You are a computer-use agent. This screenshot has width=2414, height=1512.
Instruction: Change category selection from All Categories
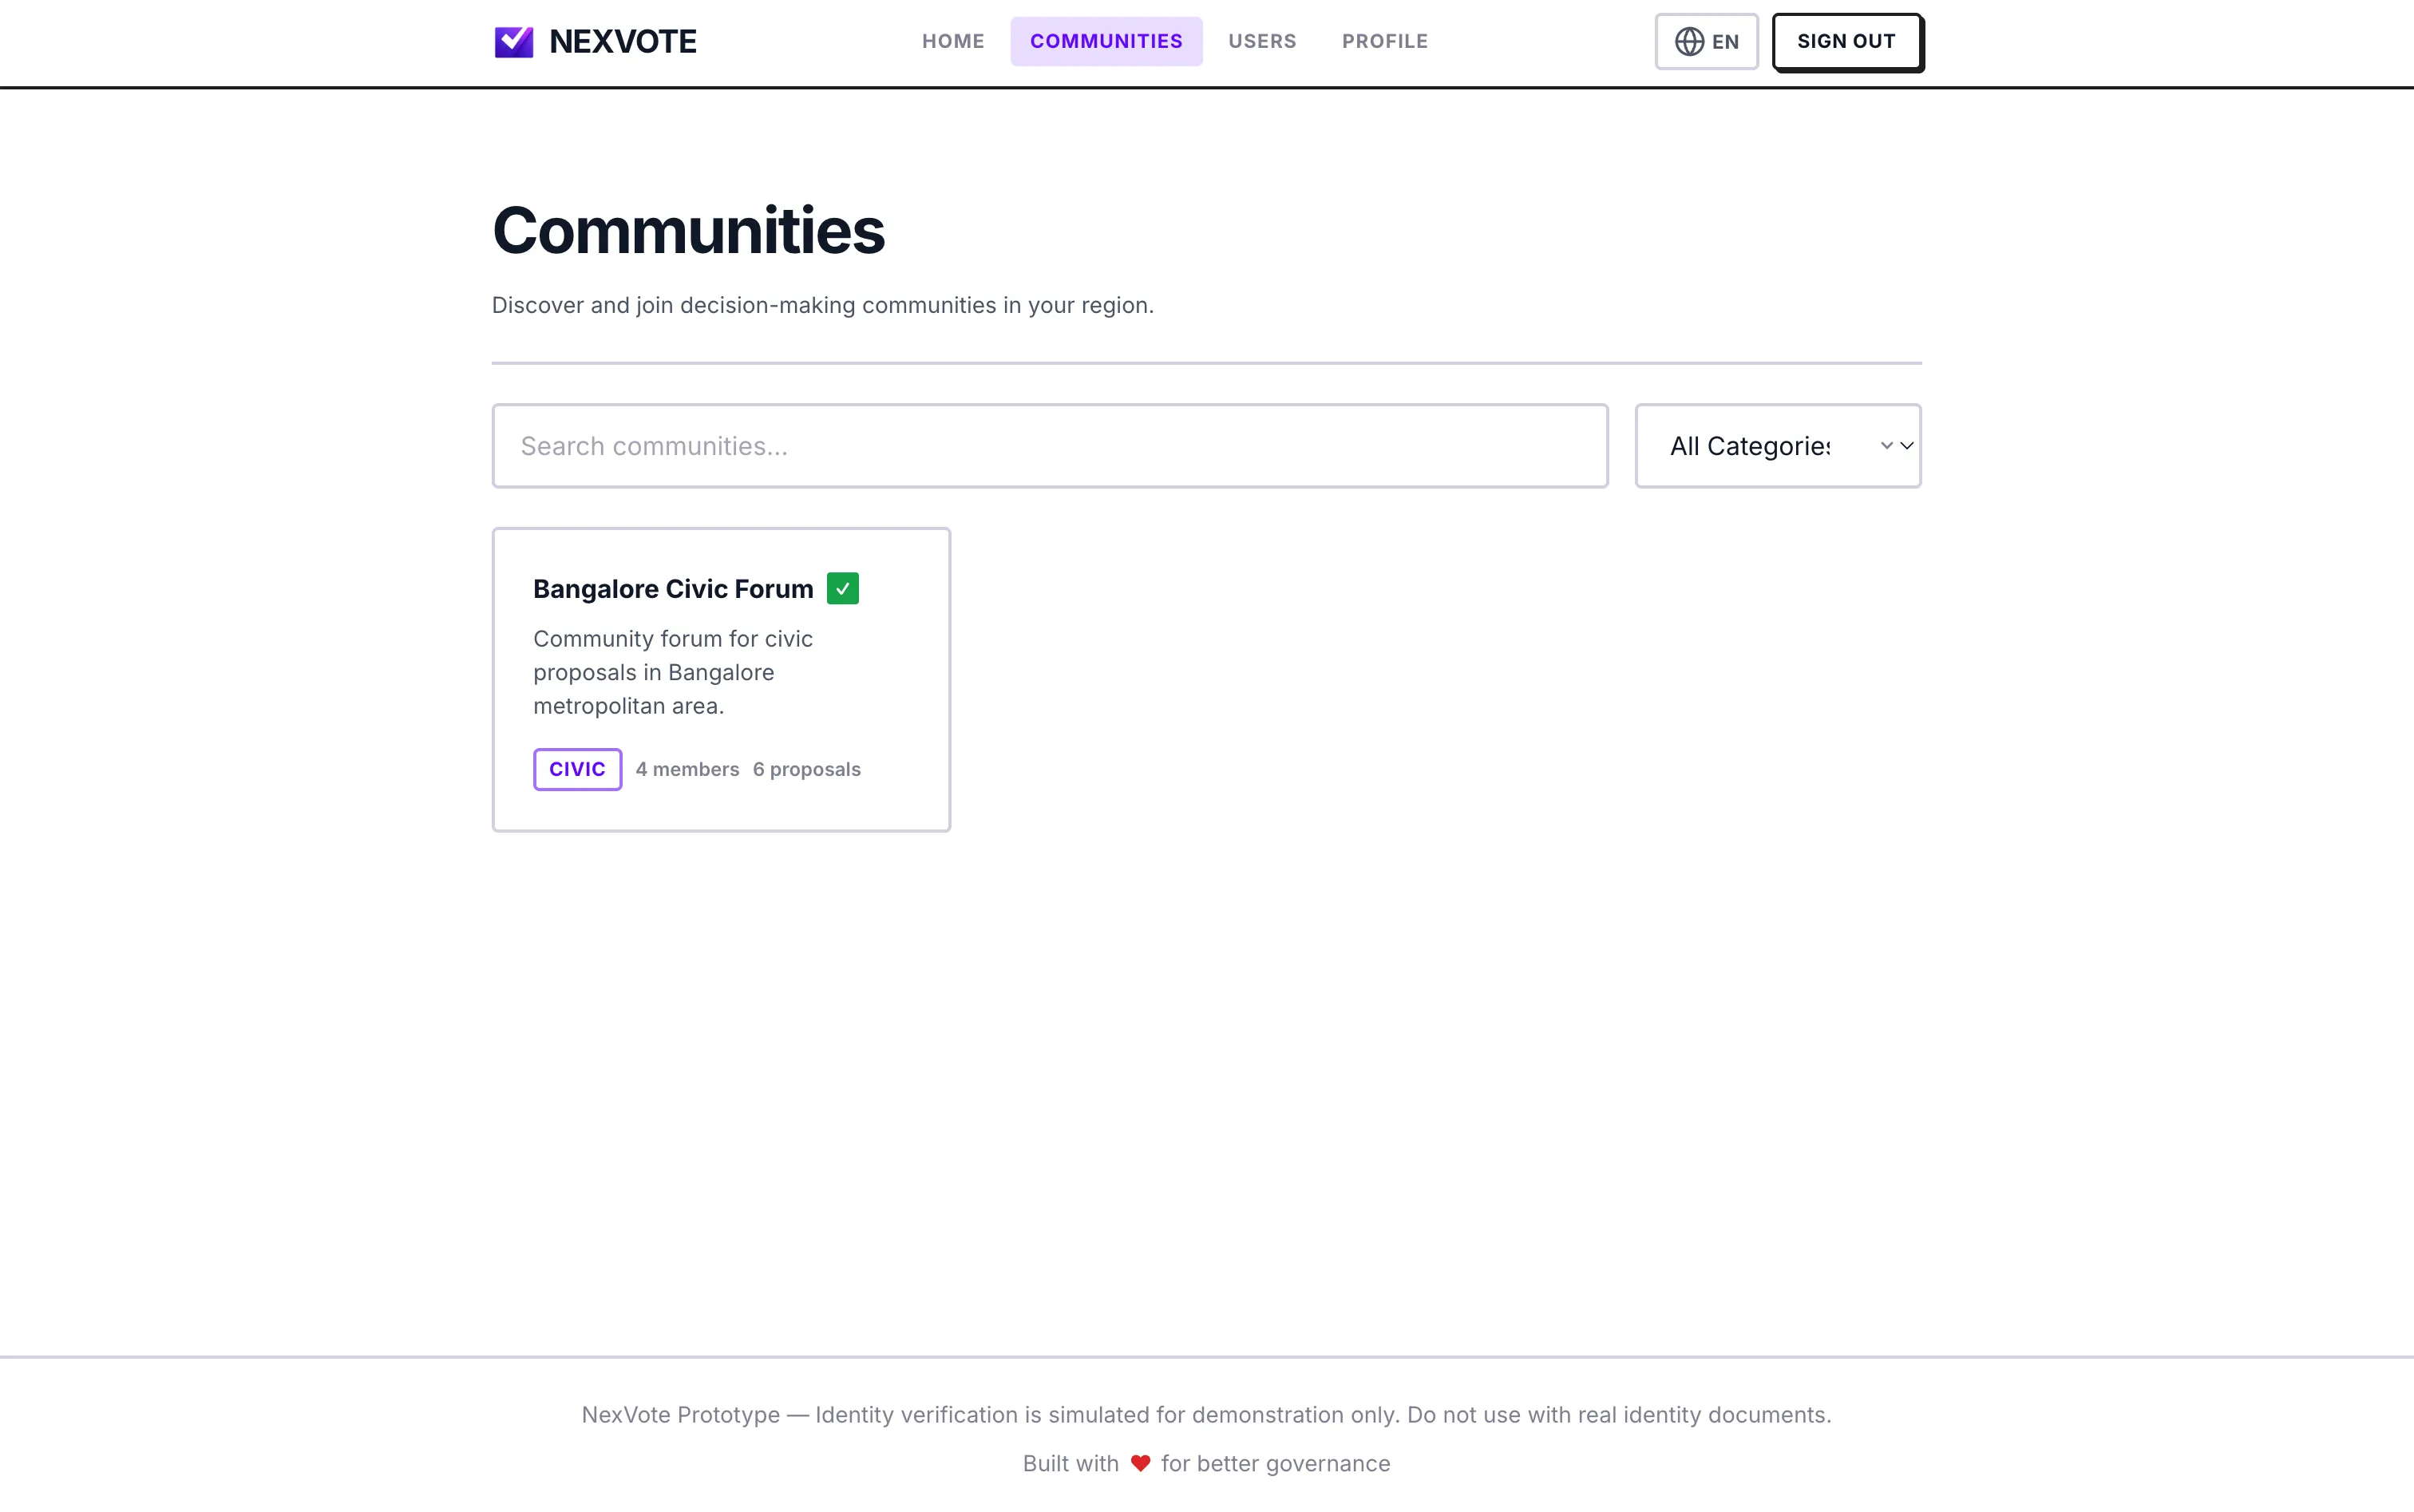pos(1778,445)
